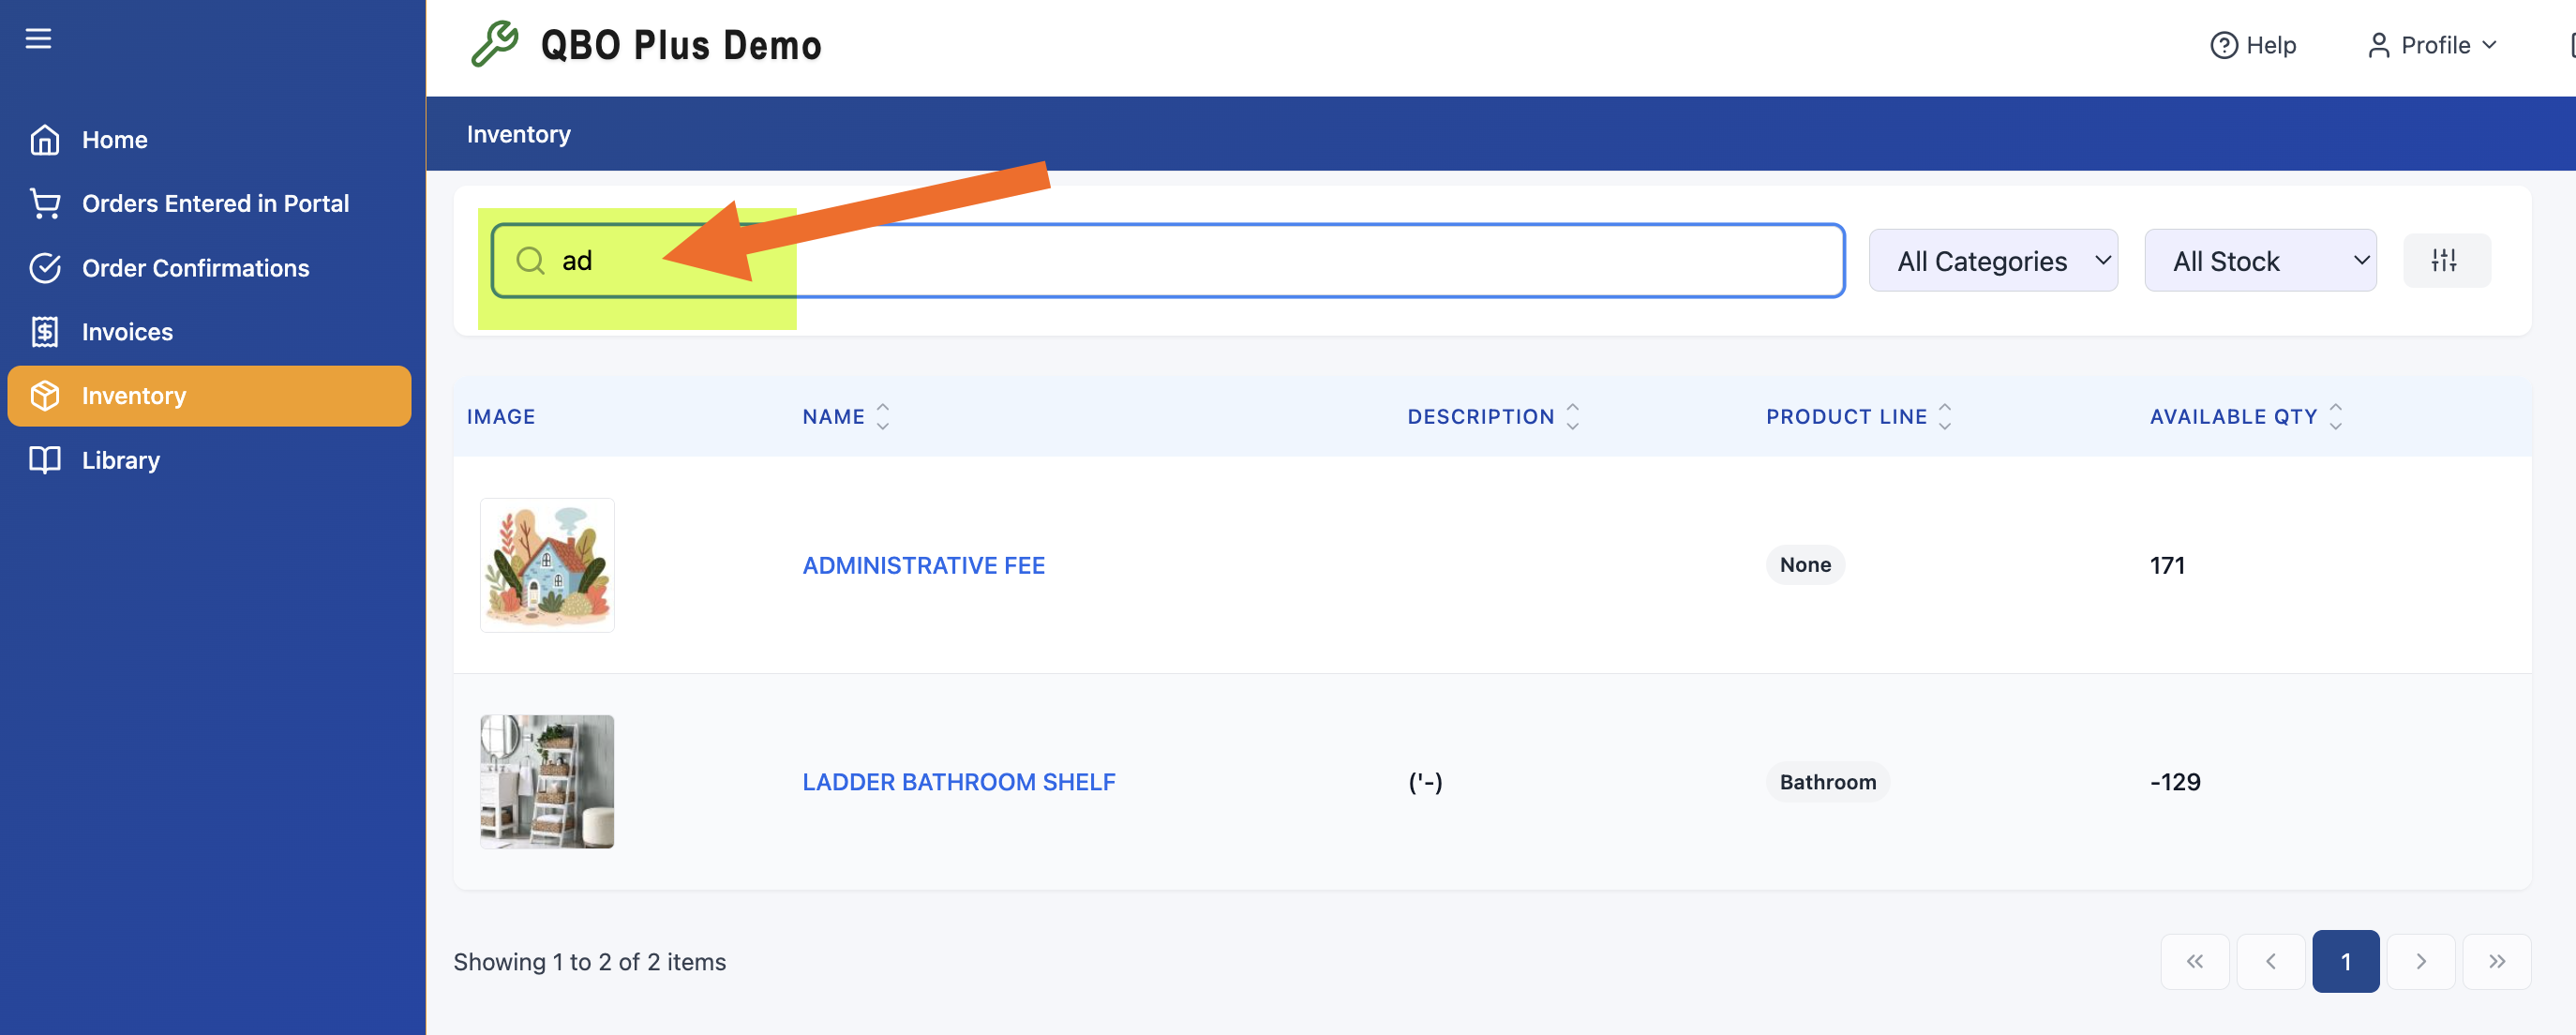Toggle the hamburger menu icon

pyautogui.click(x=38, y=38)
